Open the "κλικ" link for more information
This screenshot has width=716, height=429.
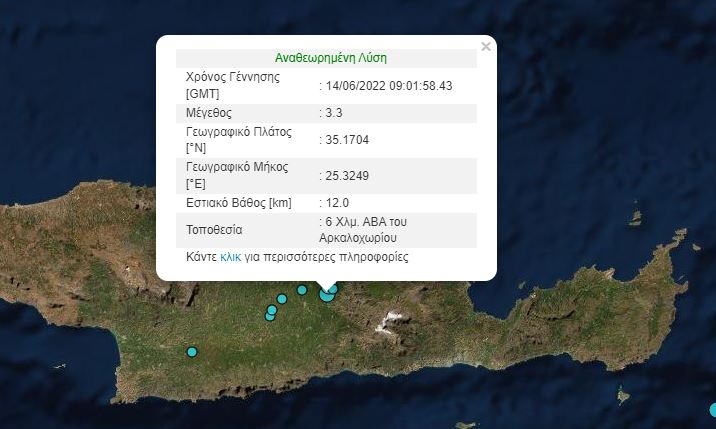click(230, 257)
